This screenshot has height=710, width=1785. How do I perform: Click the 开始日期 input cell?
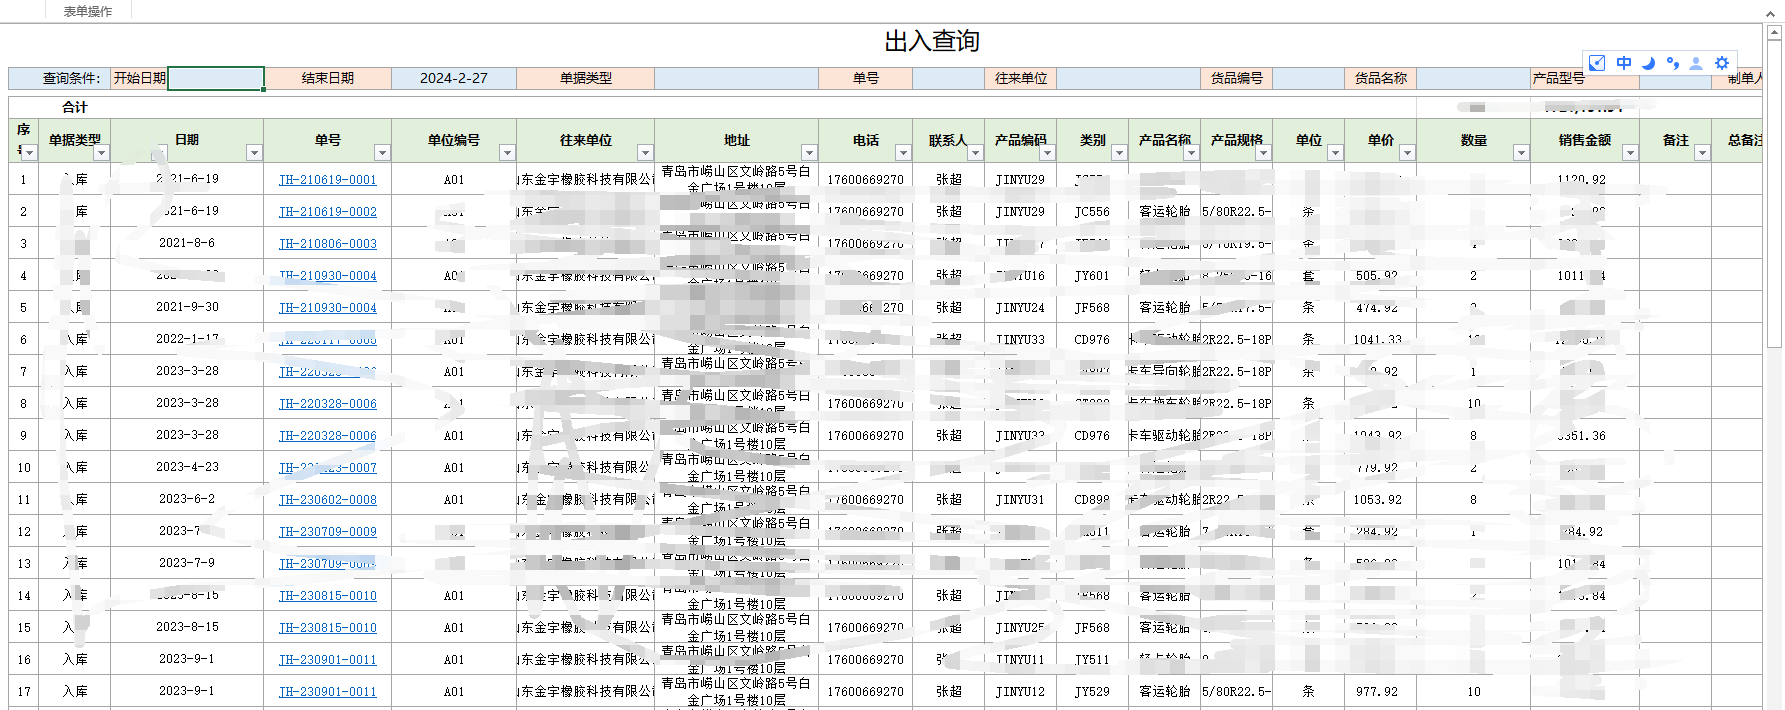(215, 78)
